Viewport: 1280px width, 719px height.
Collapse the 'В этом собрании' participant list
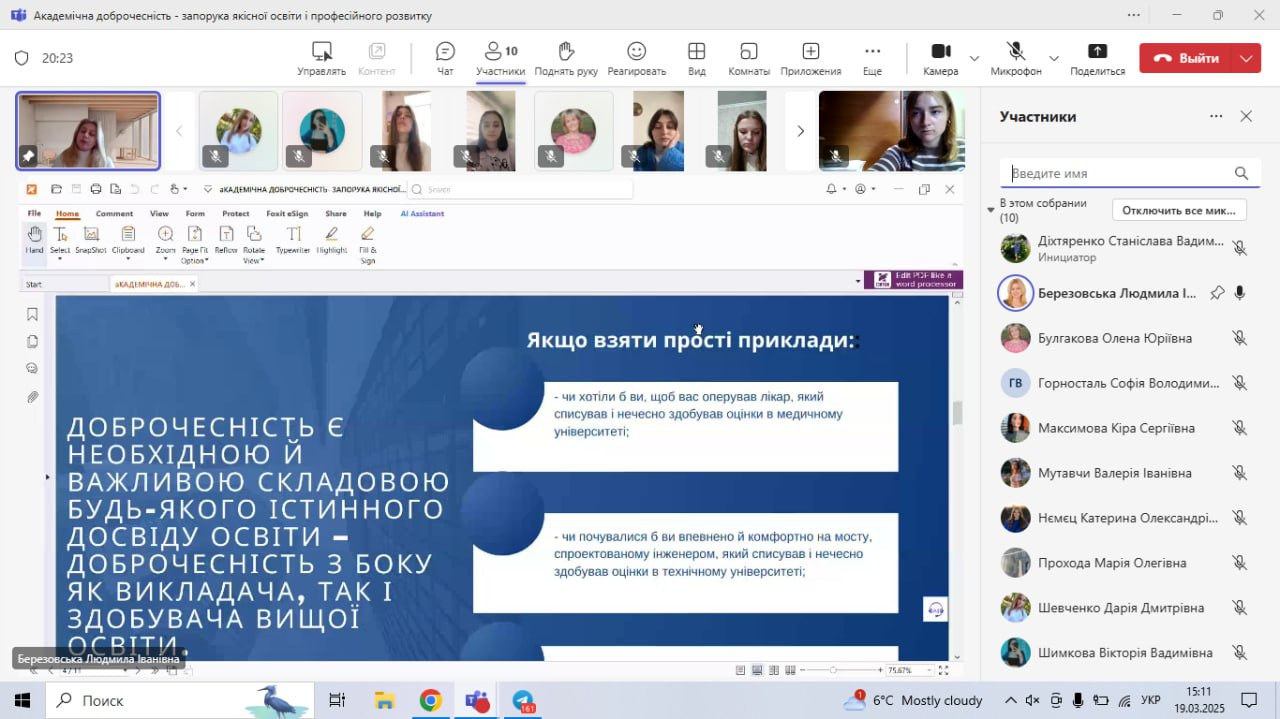(x=991, y=210)
